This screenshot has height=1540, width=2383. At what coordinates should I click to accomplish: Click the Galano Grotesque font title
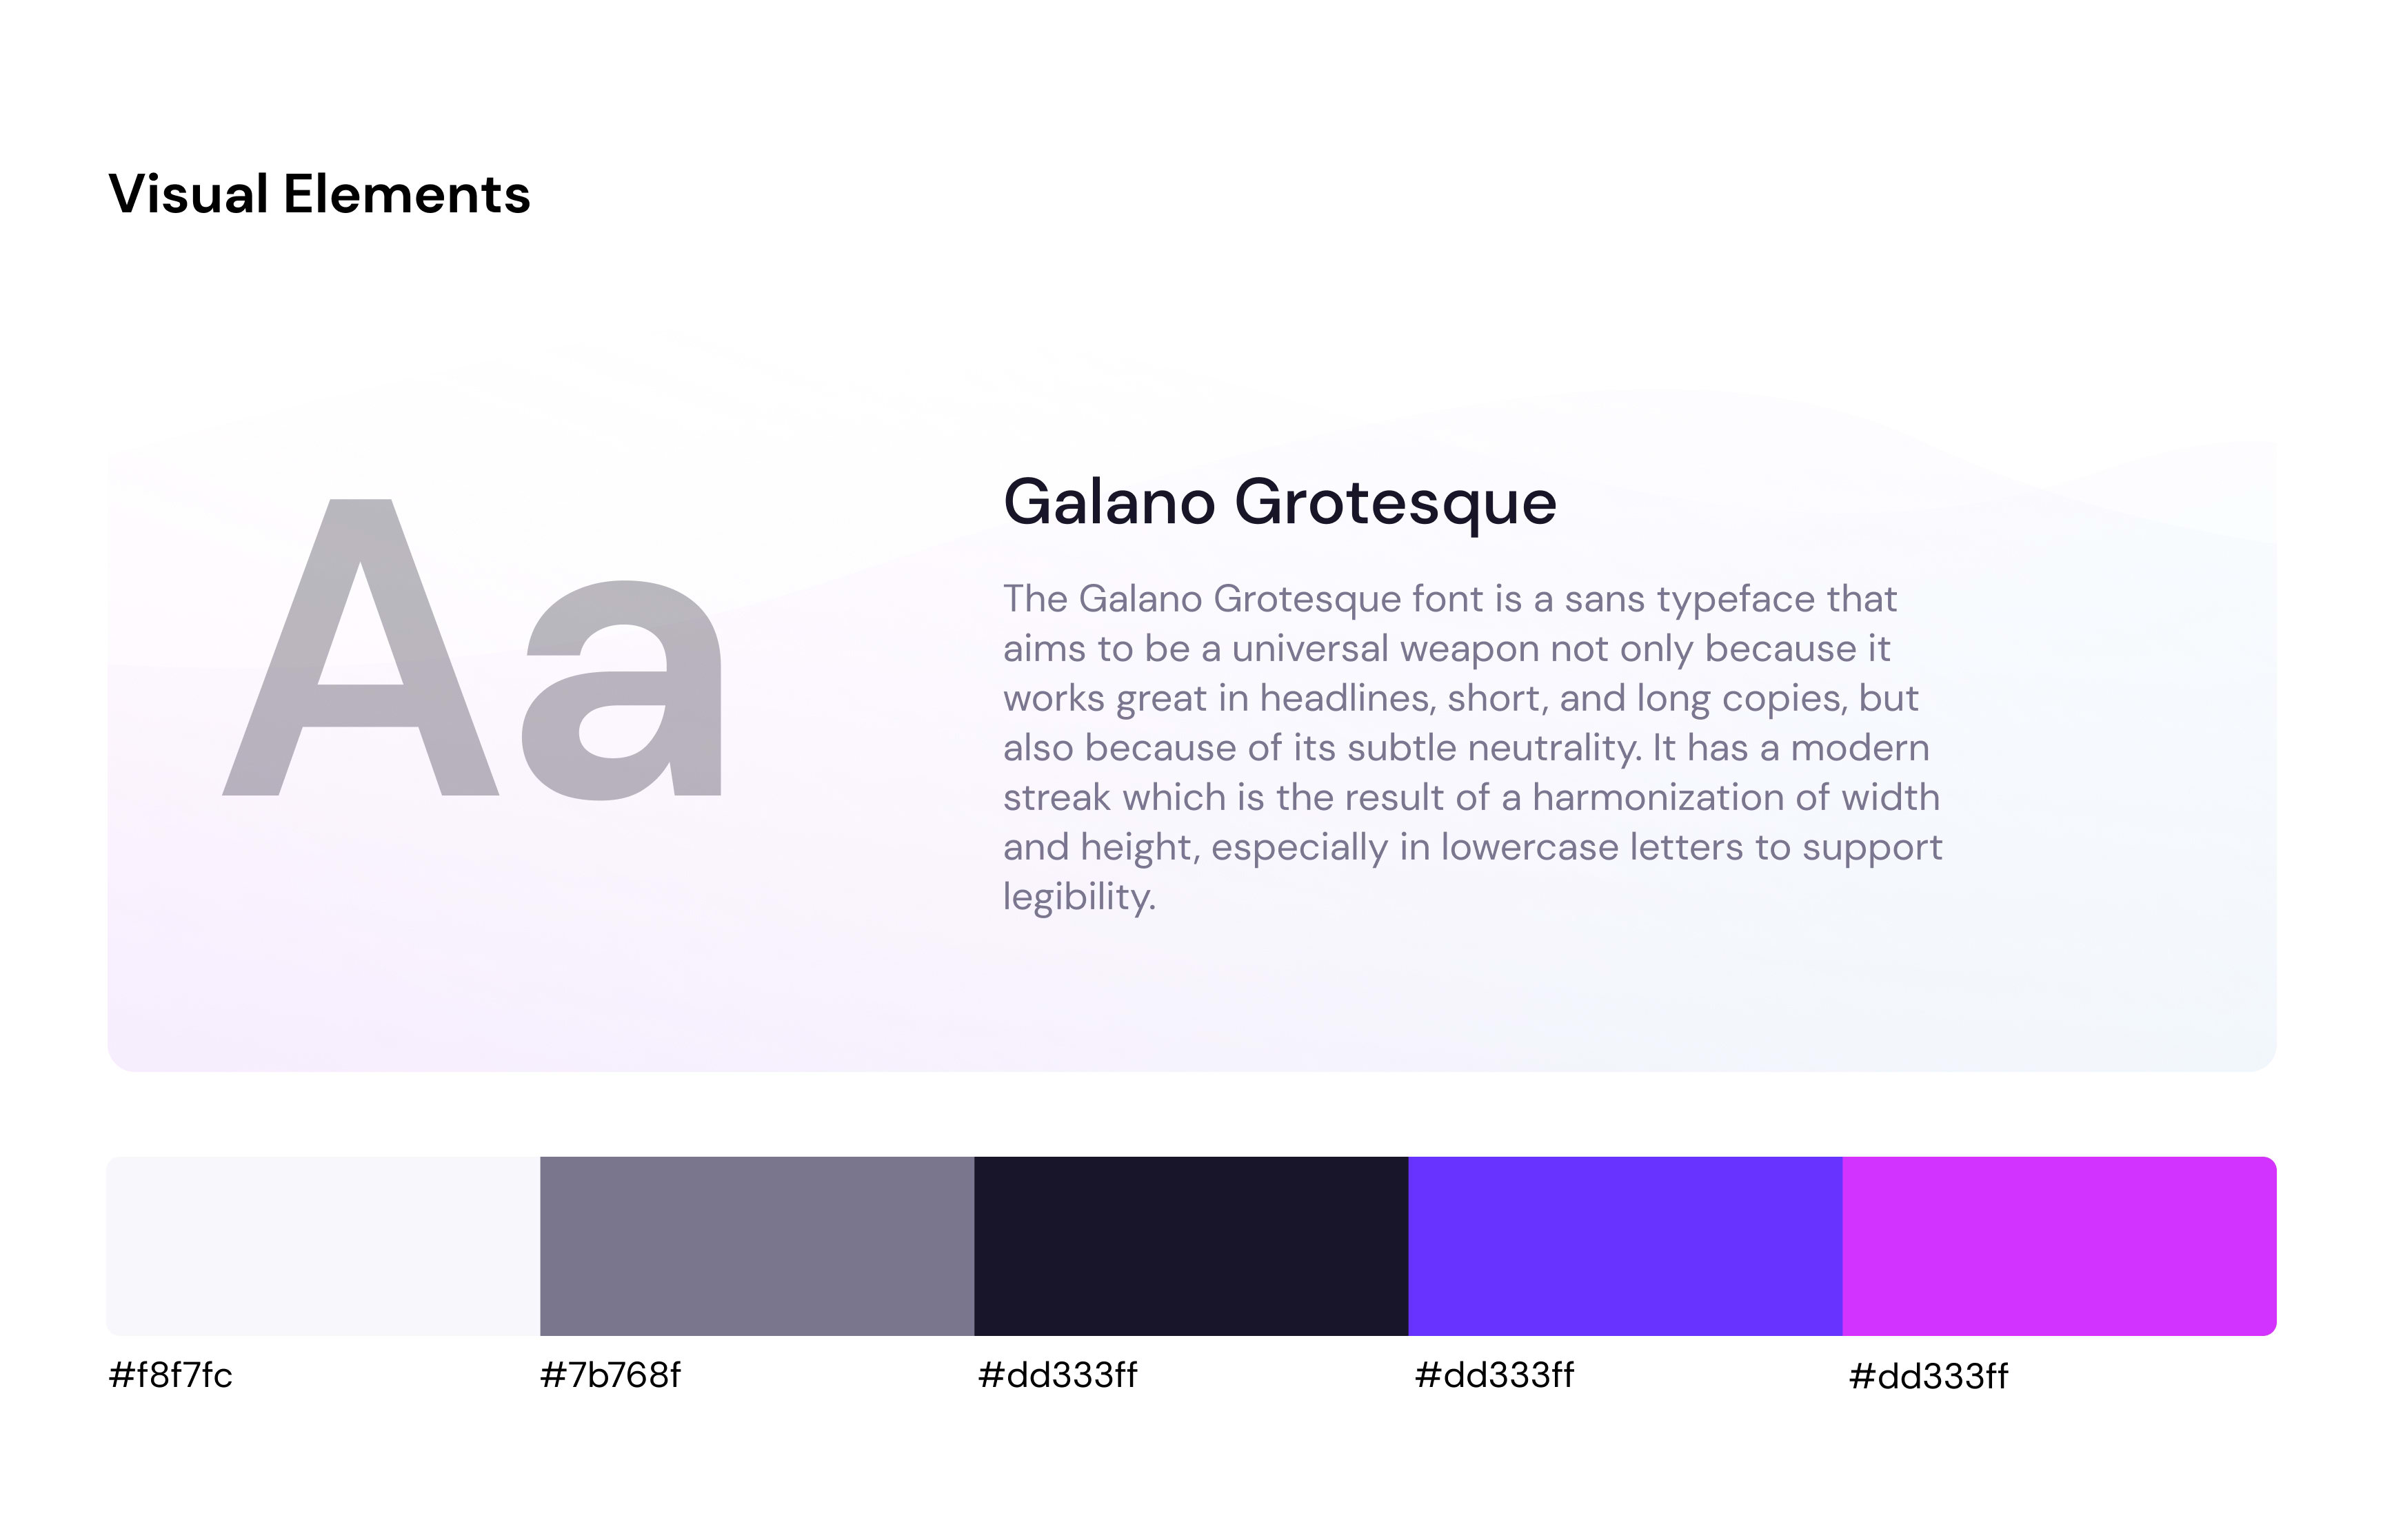click(1280, 503)
